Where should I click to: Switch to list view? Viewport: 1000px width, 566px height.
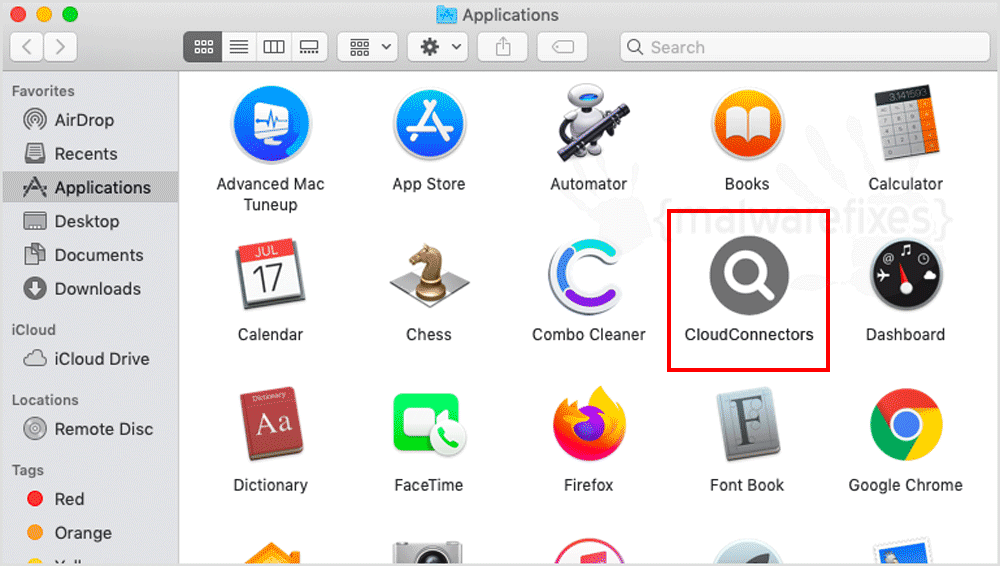(x=239, y=47)
